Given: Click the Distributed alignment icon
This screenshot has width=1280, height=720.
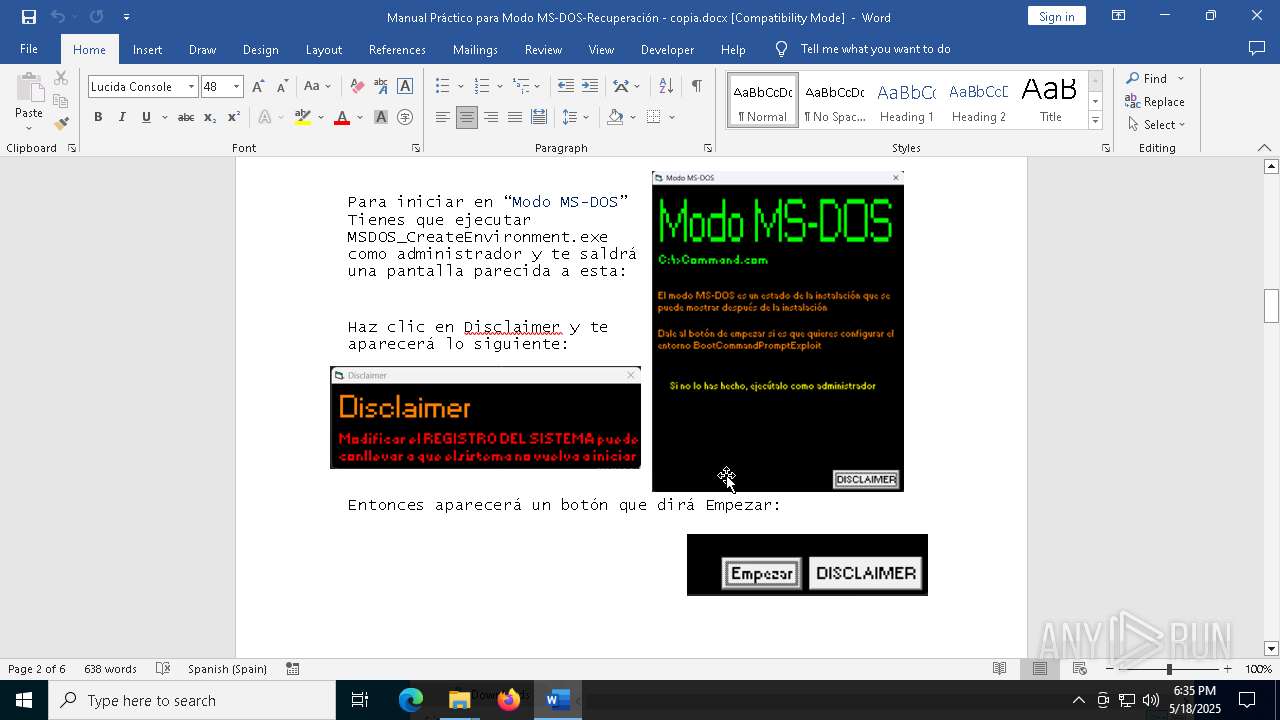Looking at the screenshot, I should pos(539,117).
